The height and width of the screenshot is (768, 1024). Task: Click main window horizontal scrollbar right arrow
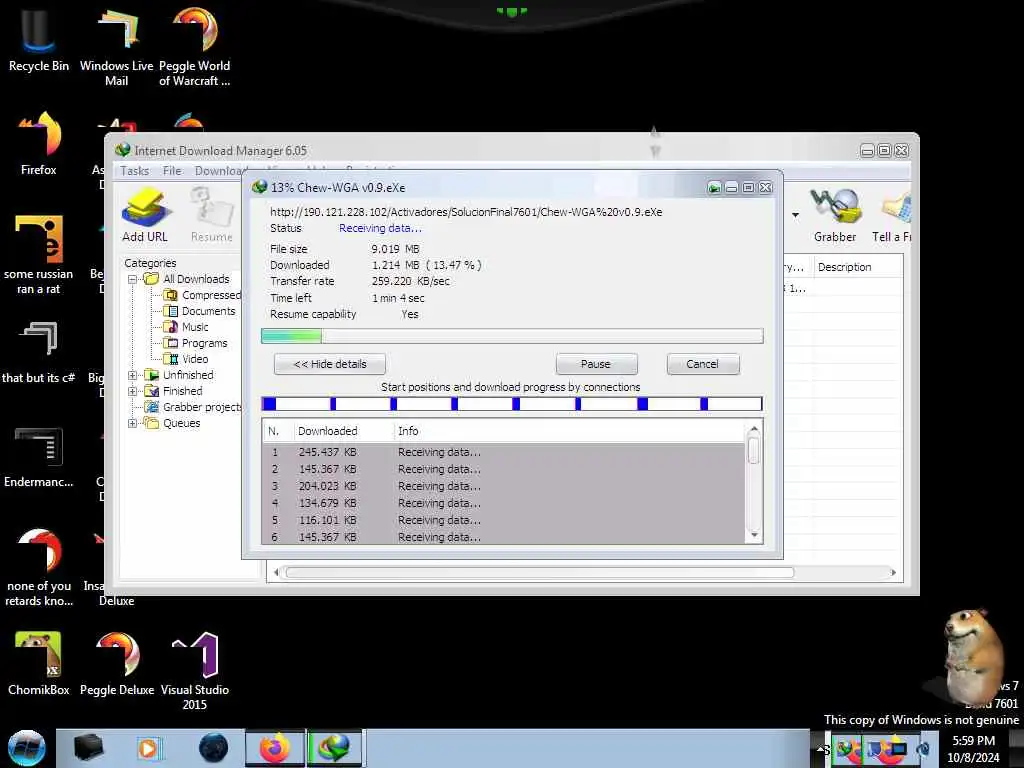click(x=893, y=572)
